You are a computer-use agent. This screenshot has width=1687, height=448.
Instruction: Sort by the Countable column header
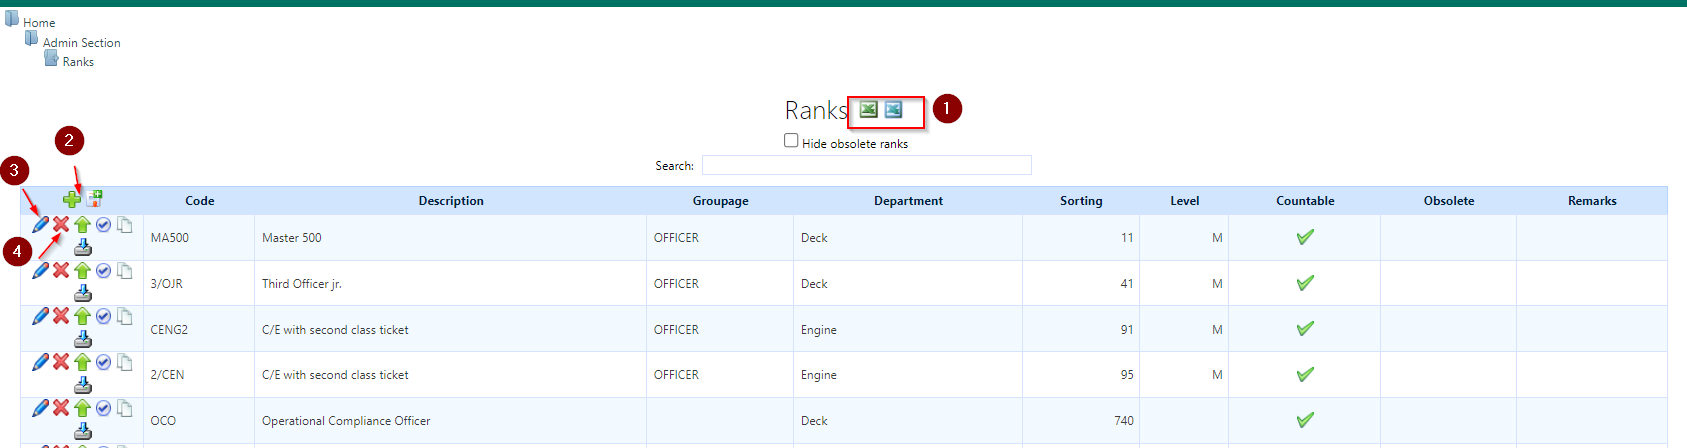[x=1305, y=201]
